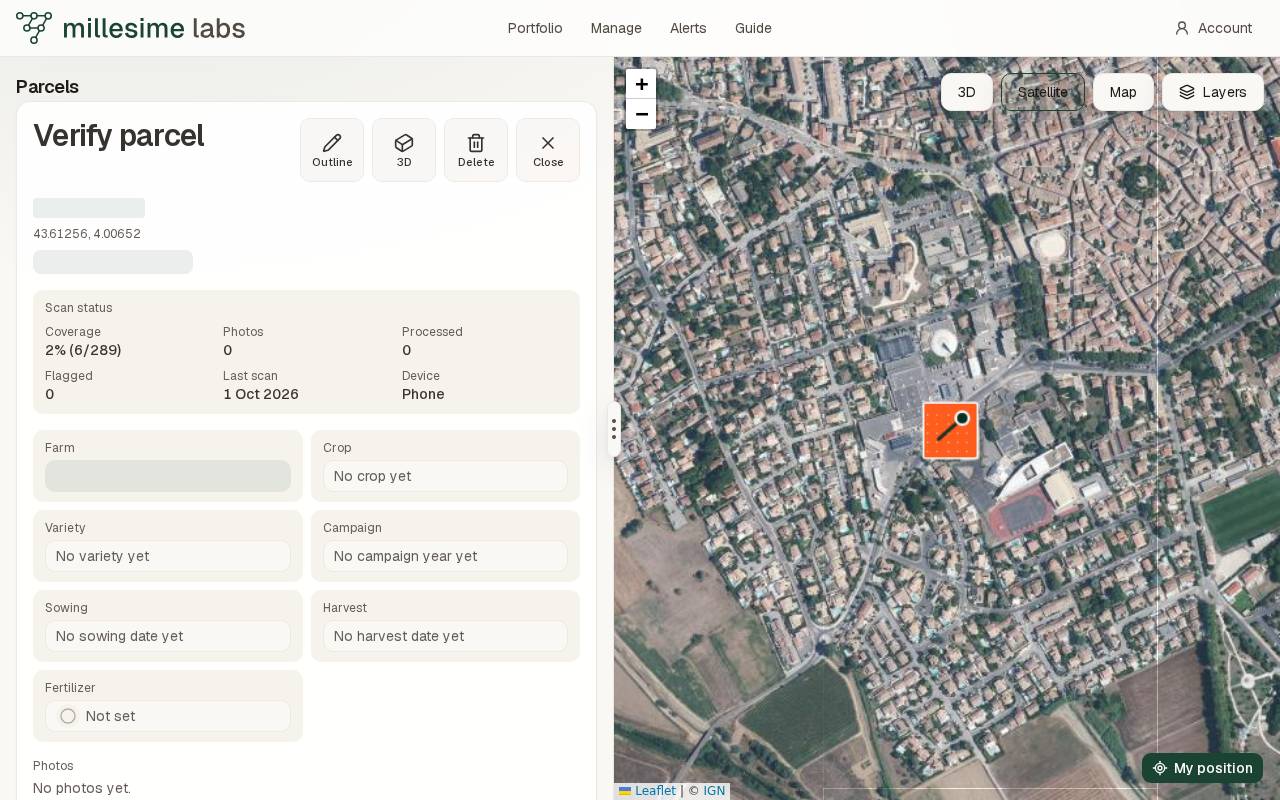Open the IGN attribution link
Screen dimensions: 1280x800
click(714, 791)
